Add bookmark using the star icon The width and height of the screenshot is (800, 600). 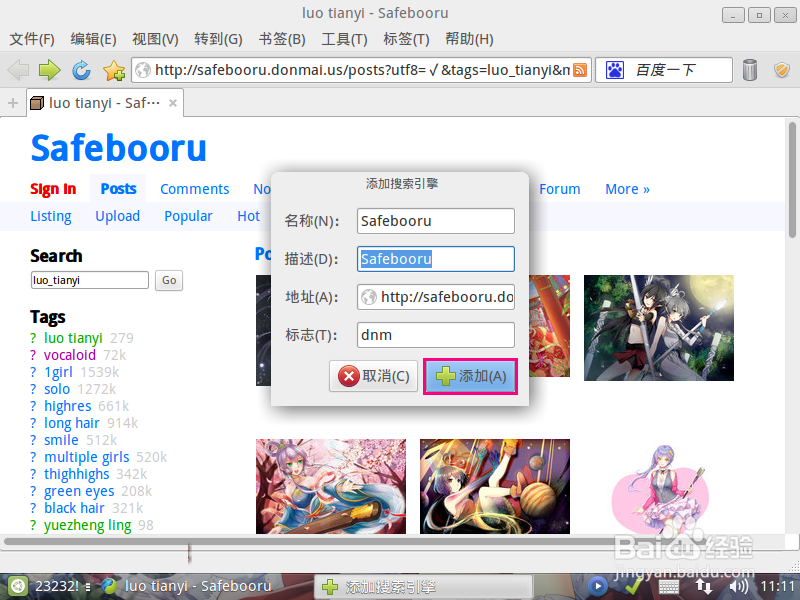(x=114, y=70)
